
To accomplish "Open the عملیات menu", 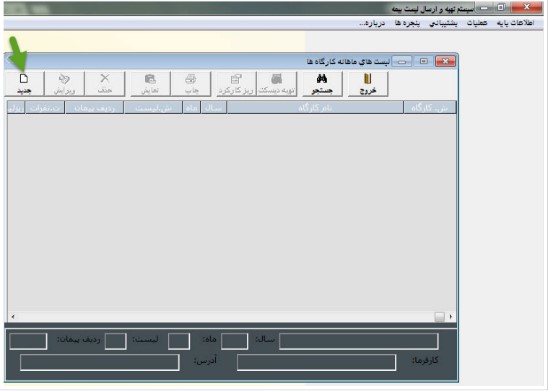I will point(477,23).
